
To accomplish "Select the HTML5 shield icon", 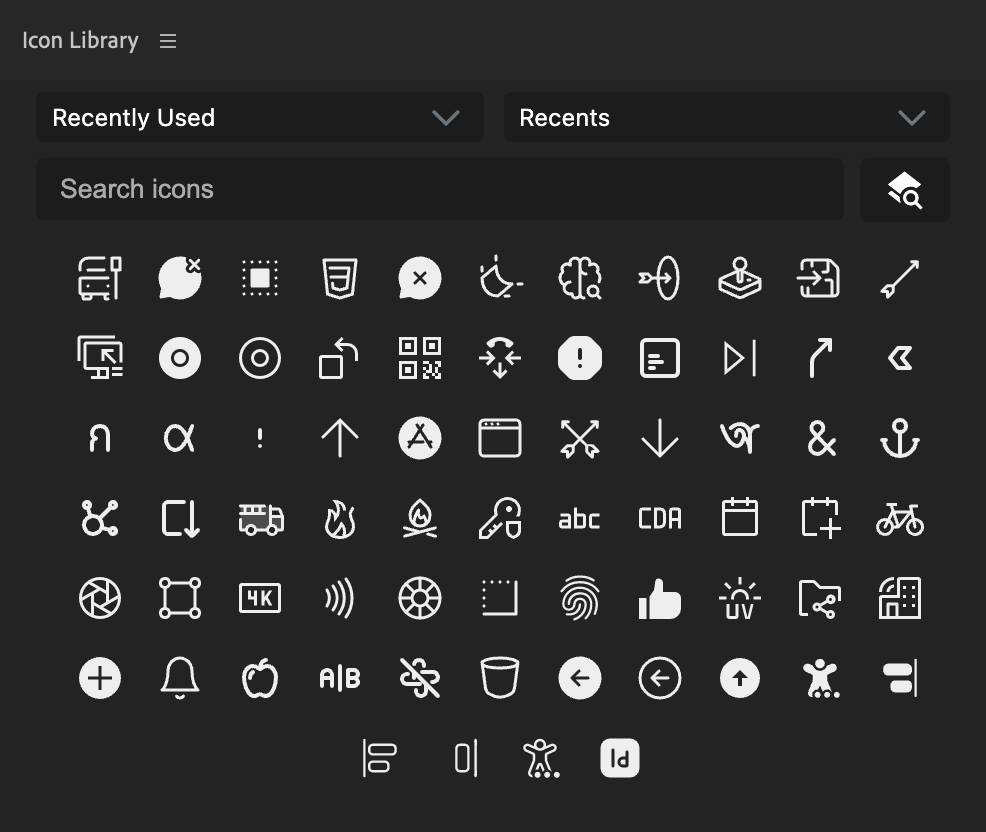I will [339, 279].
